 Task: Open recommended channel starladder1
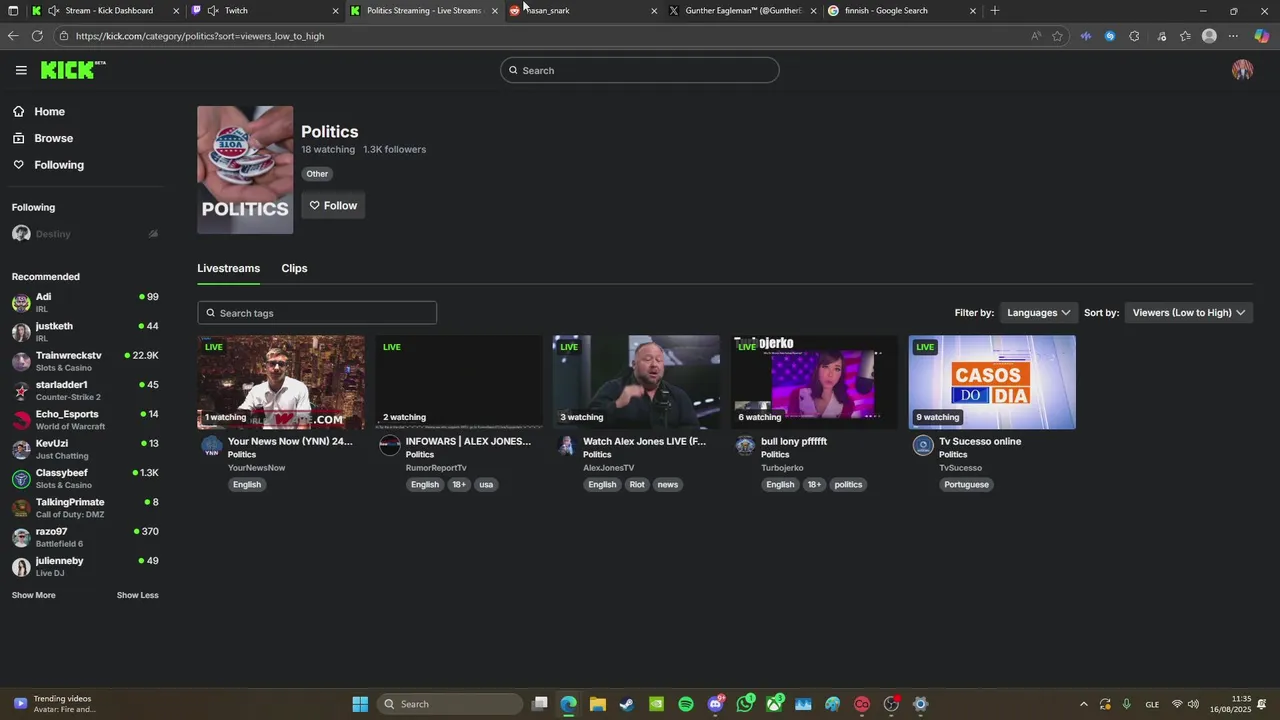click(85, 391)
